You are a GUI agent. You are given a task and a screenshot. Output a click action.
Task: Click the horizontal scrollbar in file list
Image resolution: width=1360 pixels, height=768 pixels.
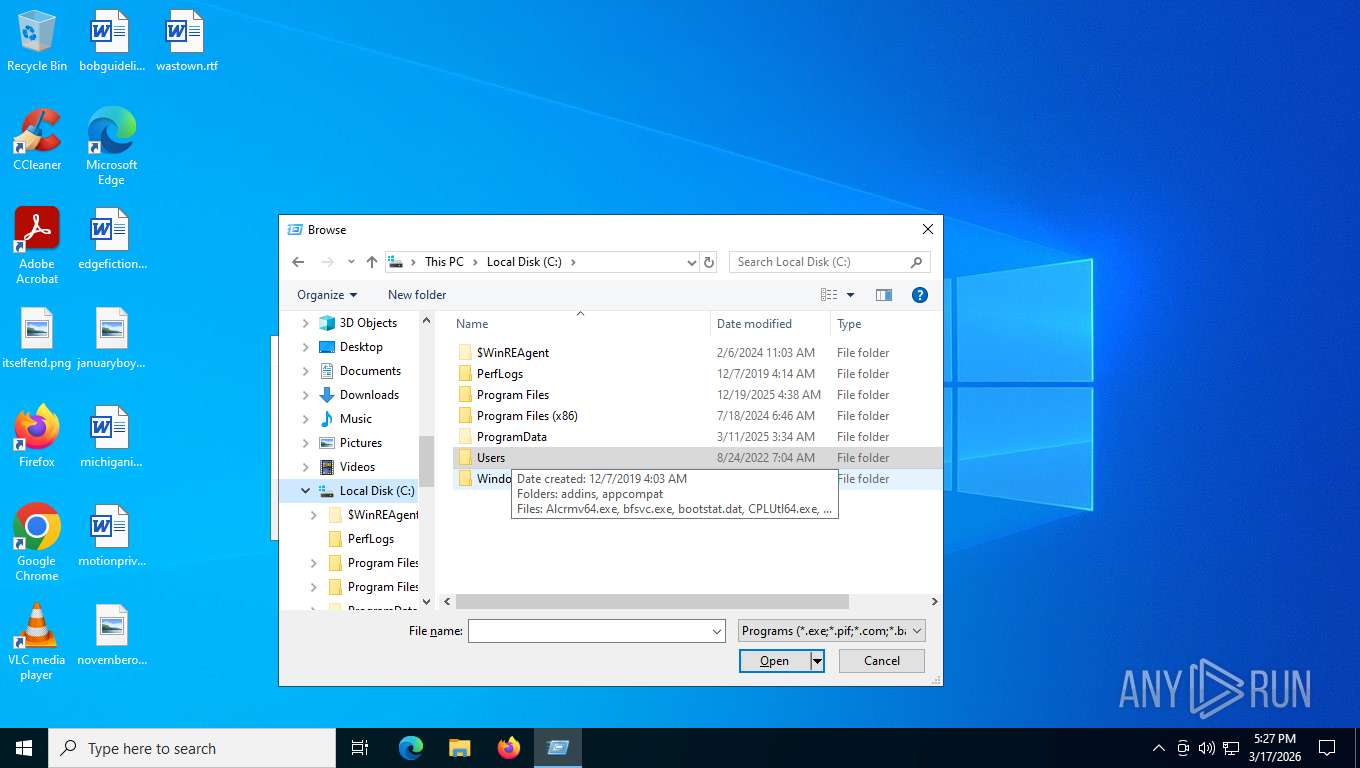pos(652,602)
